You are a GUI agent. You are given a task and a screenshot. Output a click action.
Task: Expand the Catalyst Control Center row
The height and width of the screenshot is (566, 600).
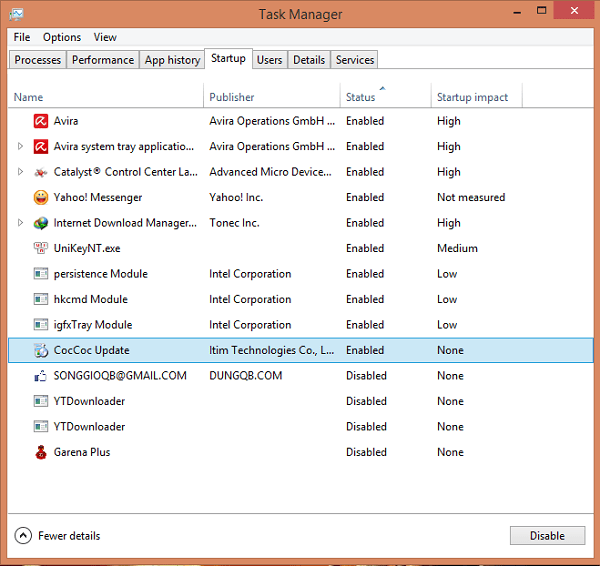pos(20,172)
